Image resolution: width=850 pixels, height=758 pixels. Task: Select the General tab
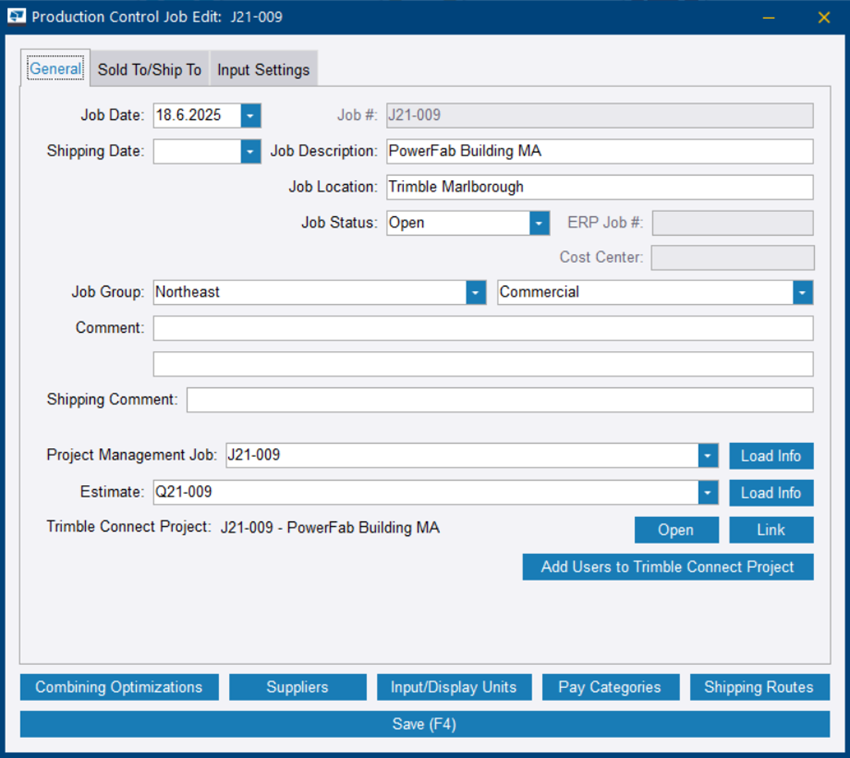pos(56,69)
